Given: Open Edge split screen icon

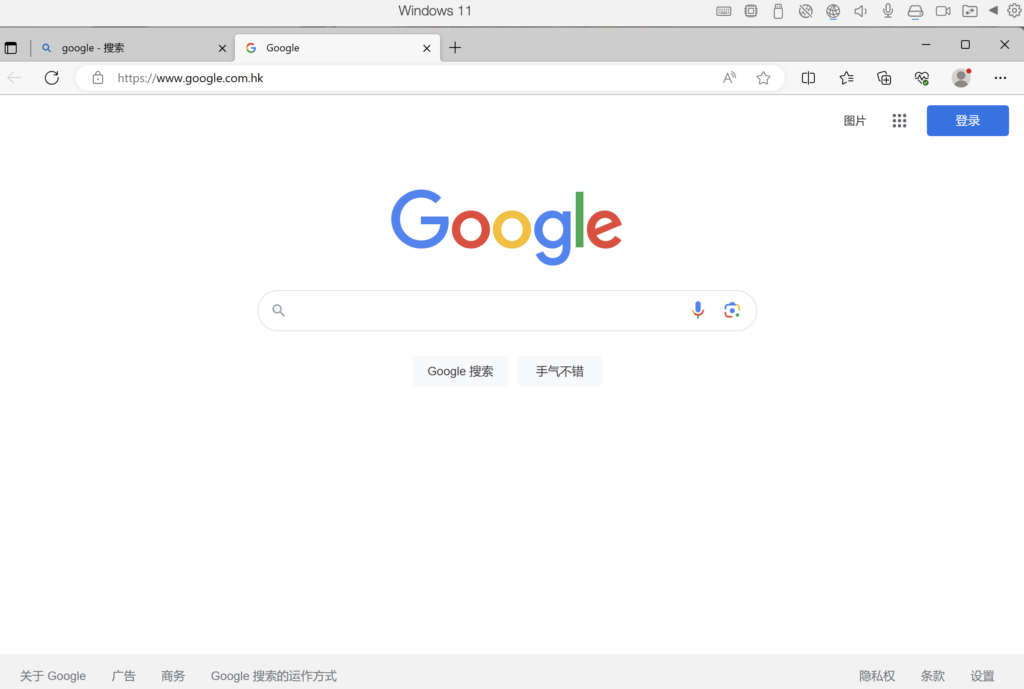Looking at the screenshot, I should tap(808, 78).
